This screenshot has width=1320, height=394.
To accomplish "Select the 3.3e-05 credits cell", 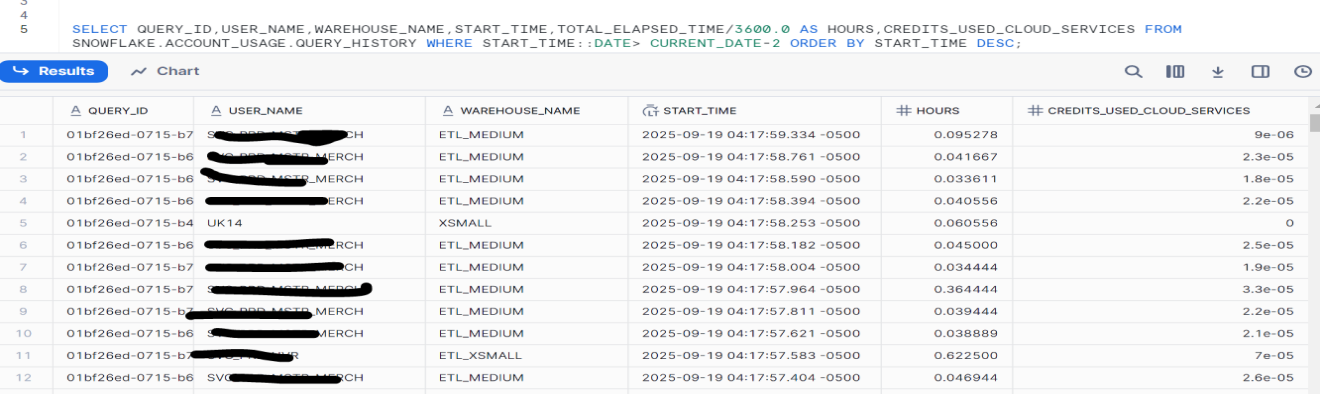I will click(1160, 289).
